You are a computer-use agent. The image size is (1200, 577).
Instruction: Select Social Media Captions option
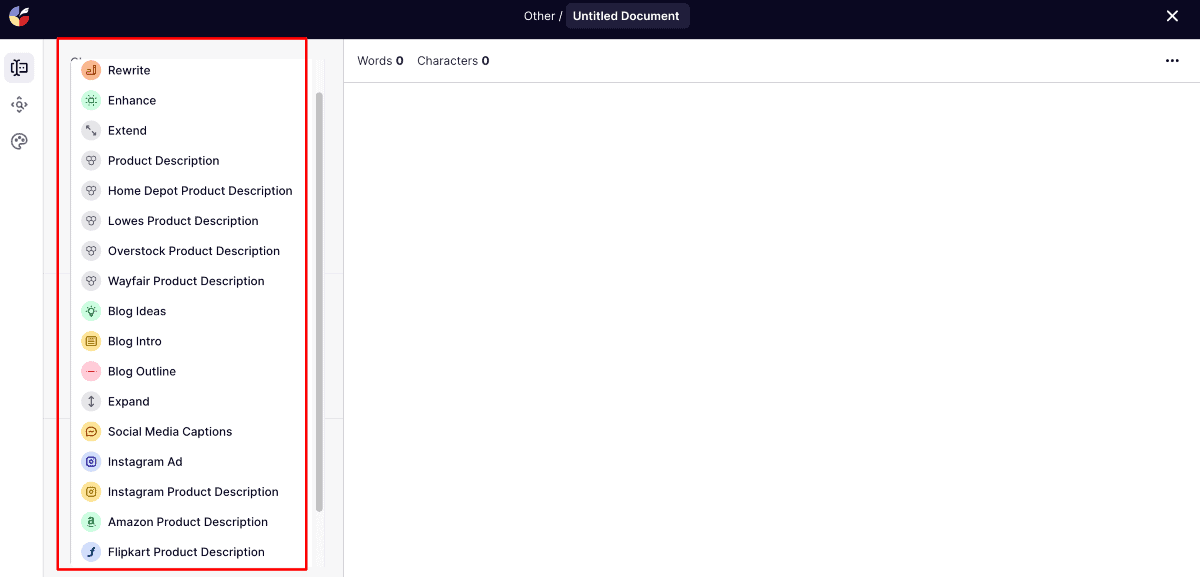(169, 432)
